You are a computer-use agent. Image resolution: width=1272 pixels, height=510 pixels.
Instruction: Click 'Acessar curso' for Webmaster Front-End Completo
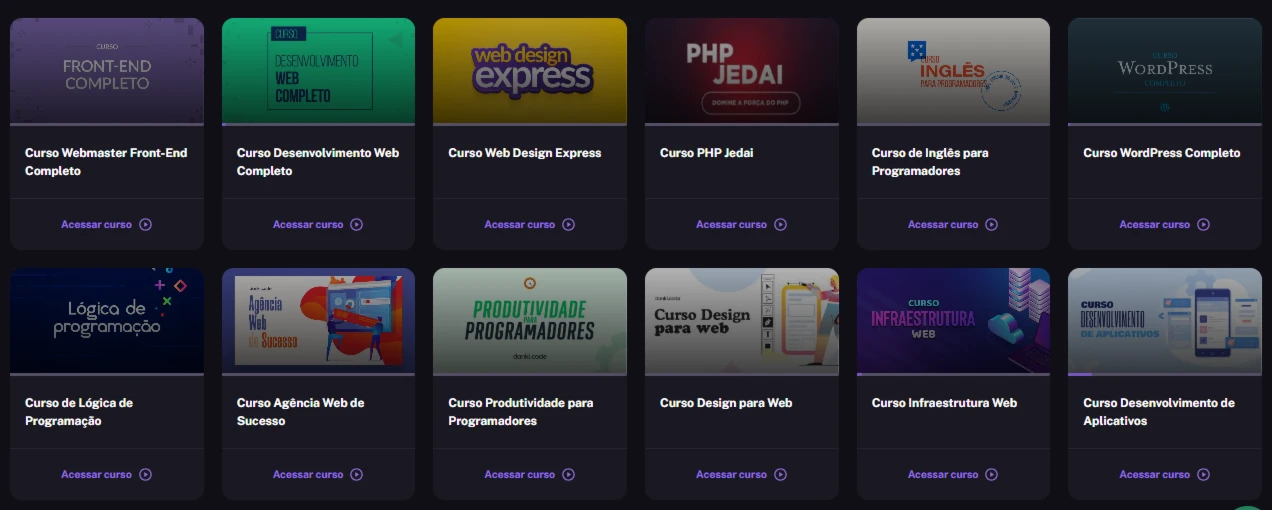(x=96, y=225)
